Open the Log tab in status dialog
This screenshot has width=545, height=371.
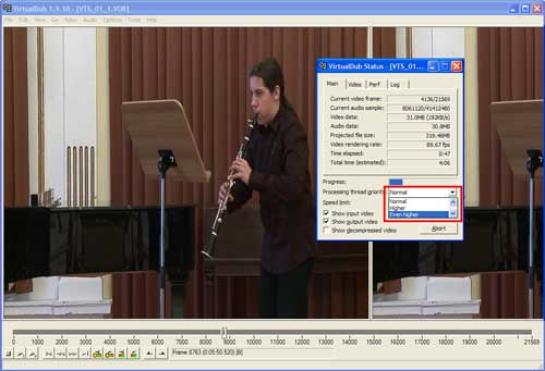point(396,84)
